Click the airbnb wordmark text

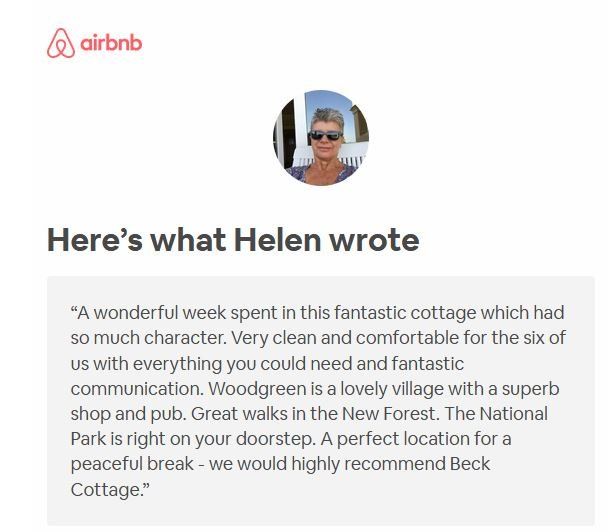(x=119, y=44)
